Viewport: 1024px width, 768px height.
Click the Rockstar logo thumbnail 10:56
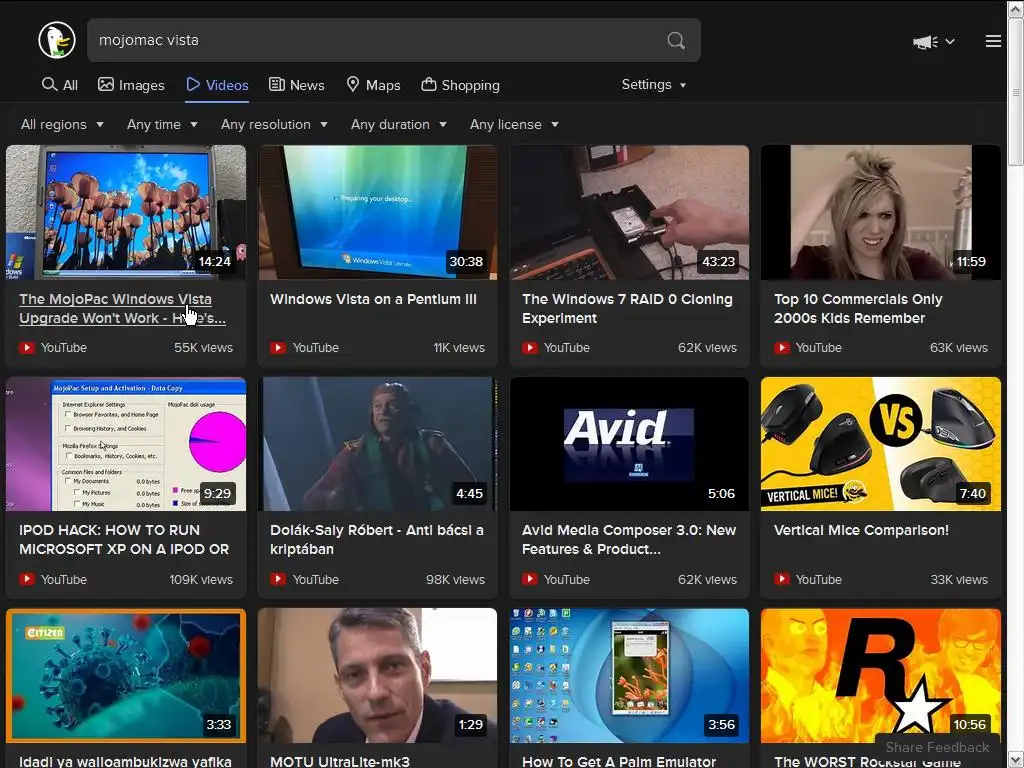(x=880, y=675)
